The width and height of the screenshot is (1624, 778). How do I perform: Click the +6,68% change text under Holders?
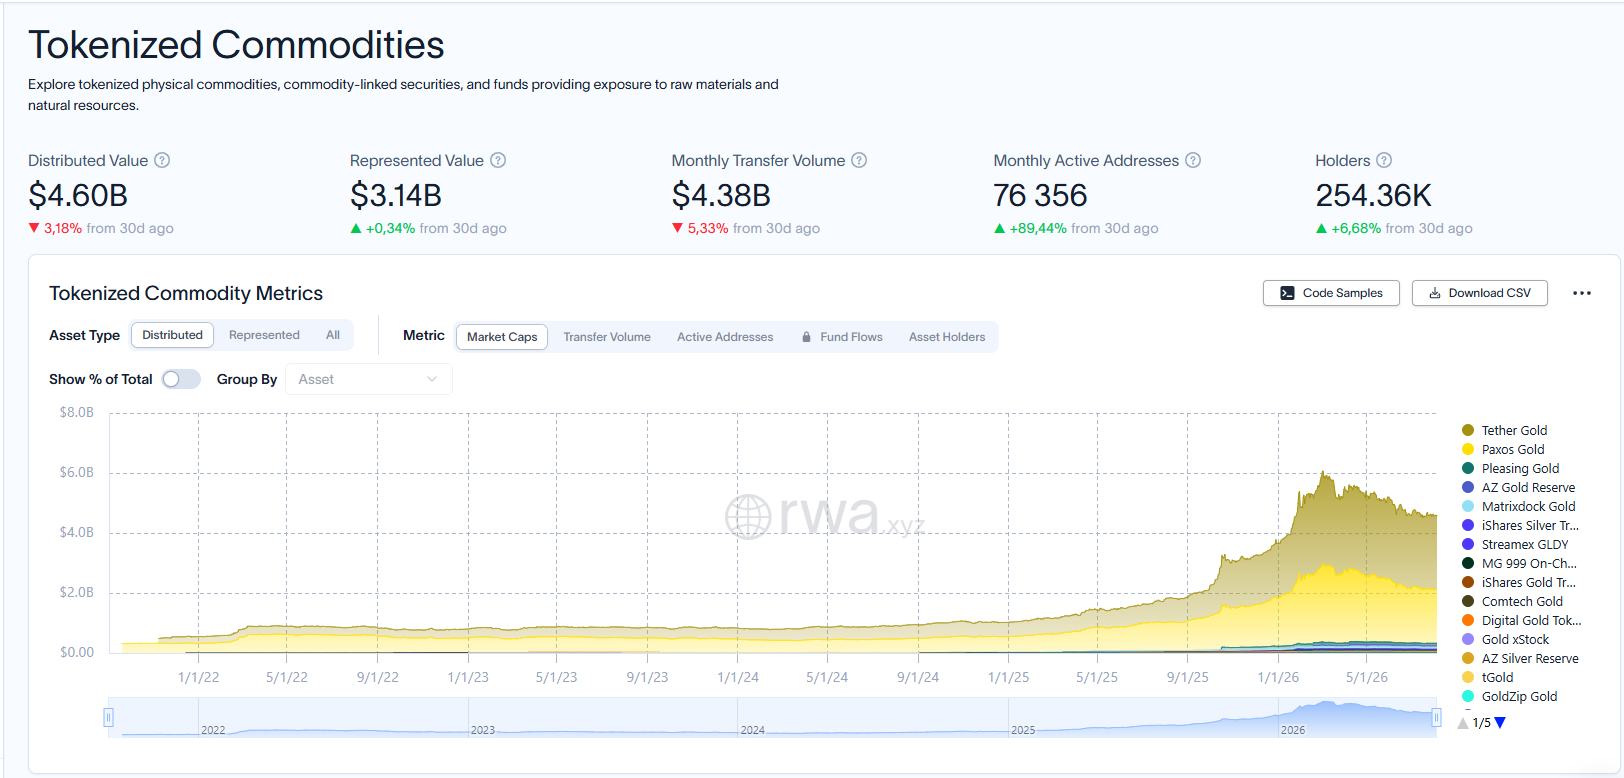(x=1356, y=228)
